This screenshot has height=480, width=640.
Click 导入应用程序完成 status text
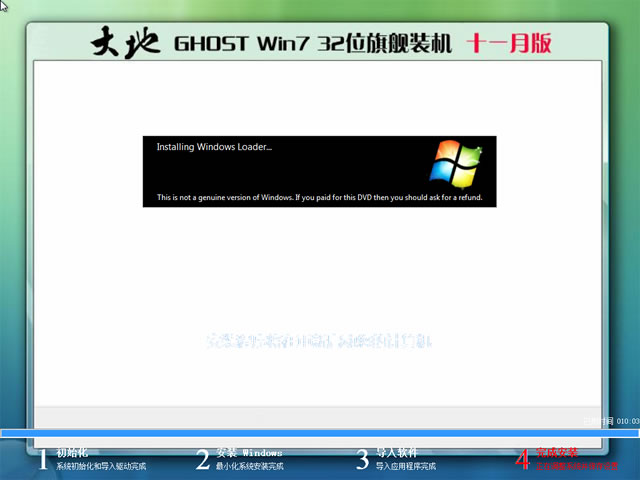tap(406, 466)
